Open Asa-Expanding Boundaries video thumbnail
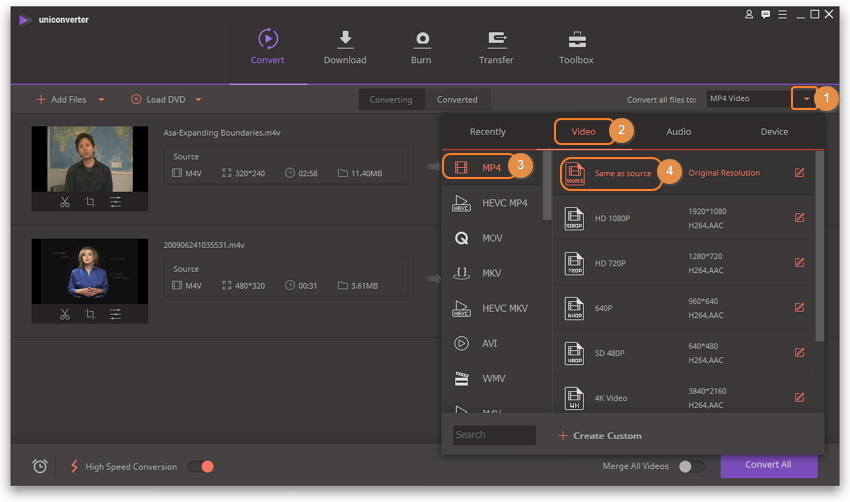 [90, 159]
